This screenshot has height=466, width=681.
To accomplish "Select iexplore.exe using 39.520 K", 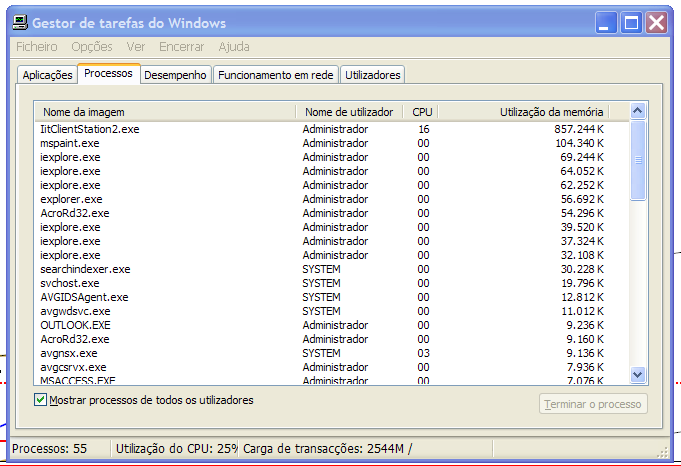I will (x=332, y=227).
